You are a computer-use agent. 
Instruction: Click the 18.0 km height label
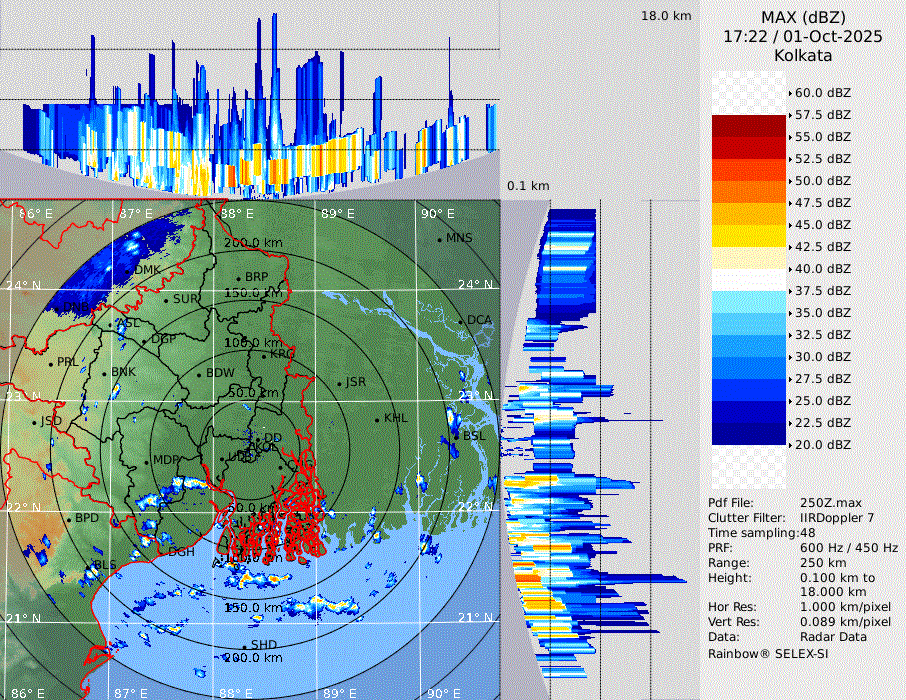tap(666, 16)
